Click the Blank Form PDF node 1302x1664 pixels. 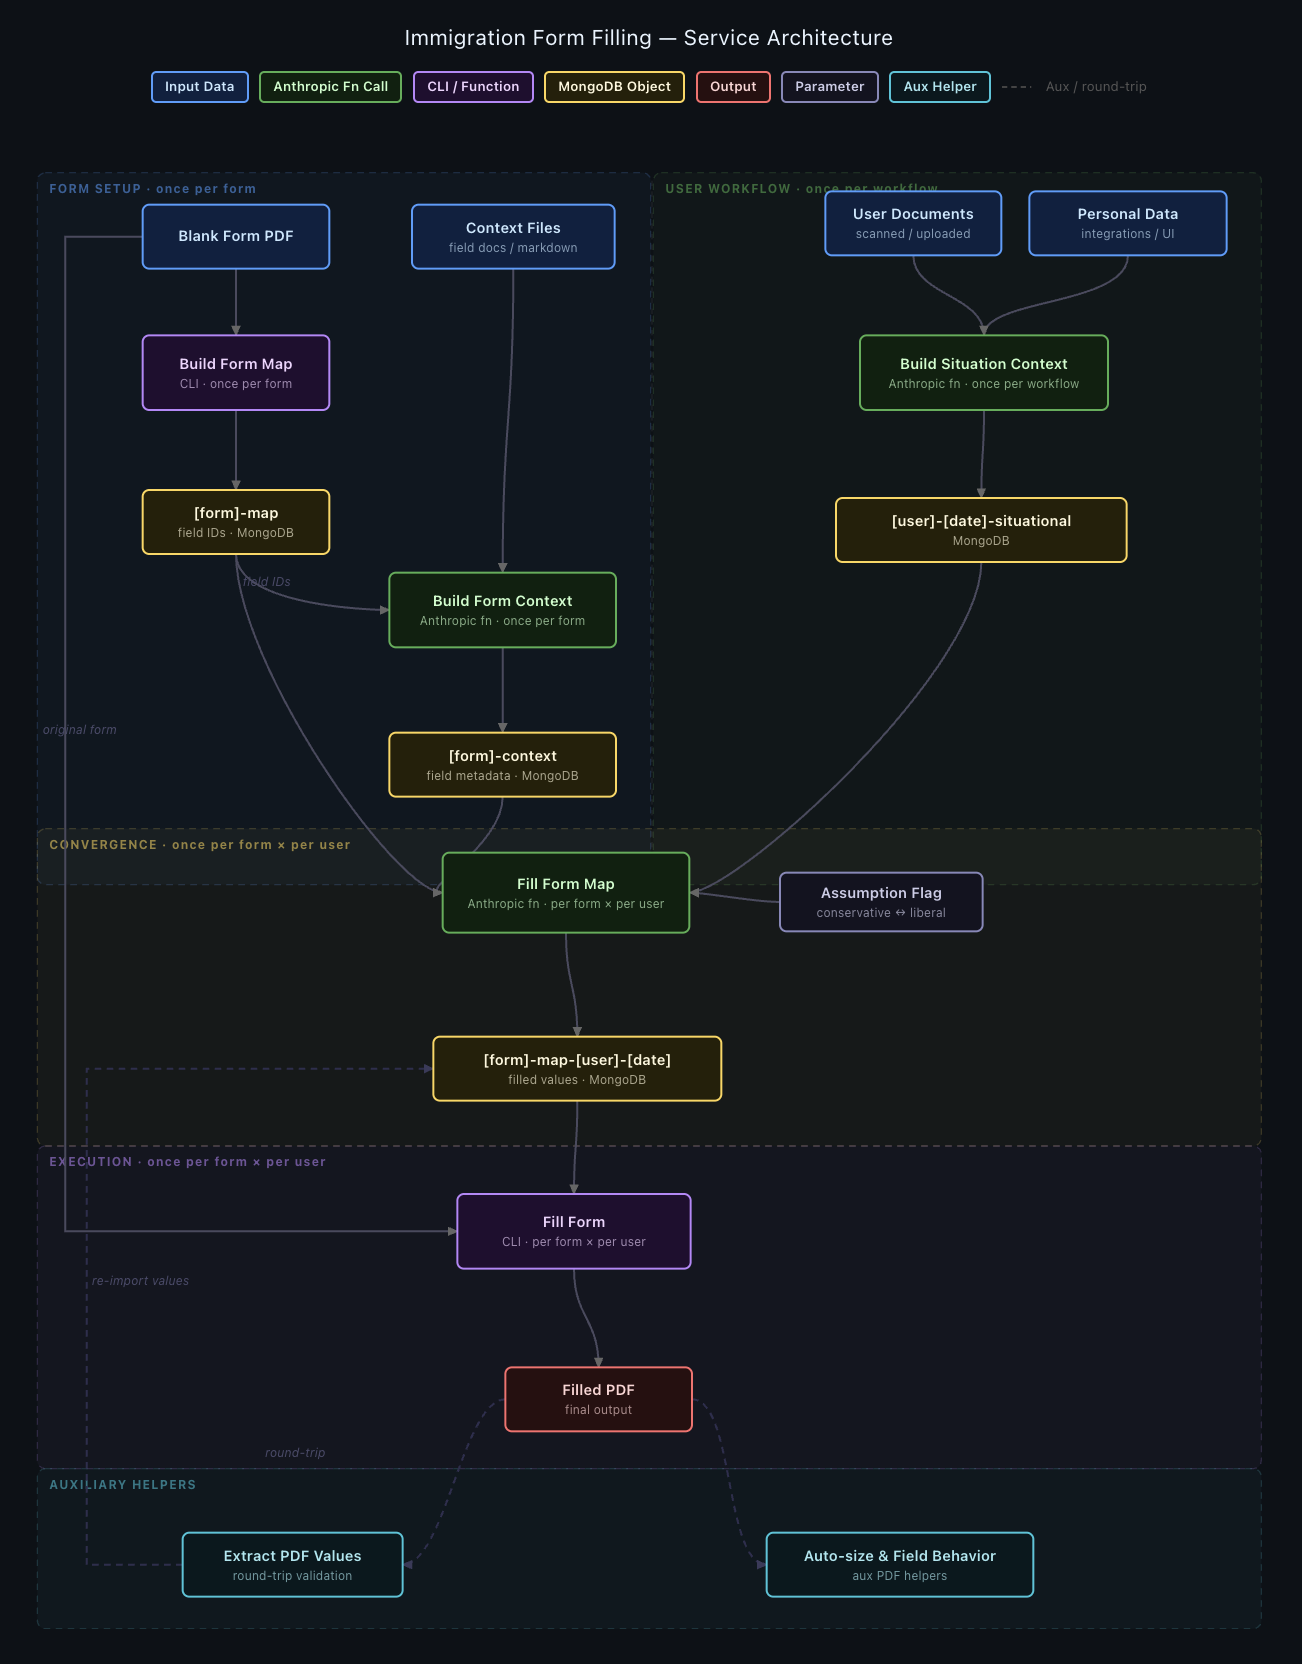236,237
